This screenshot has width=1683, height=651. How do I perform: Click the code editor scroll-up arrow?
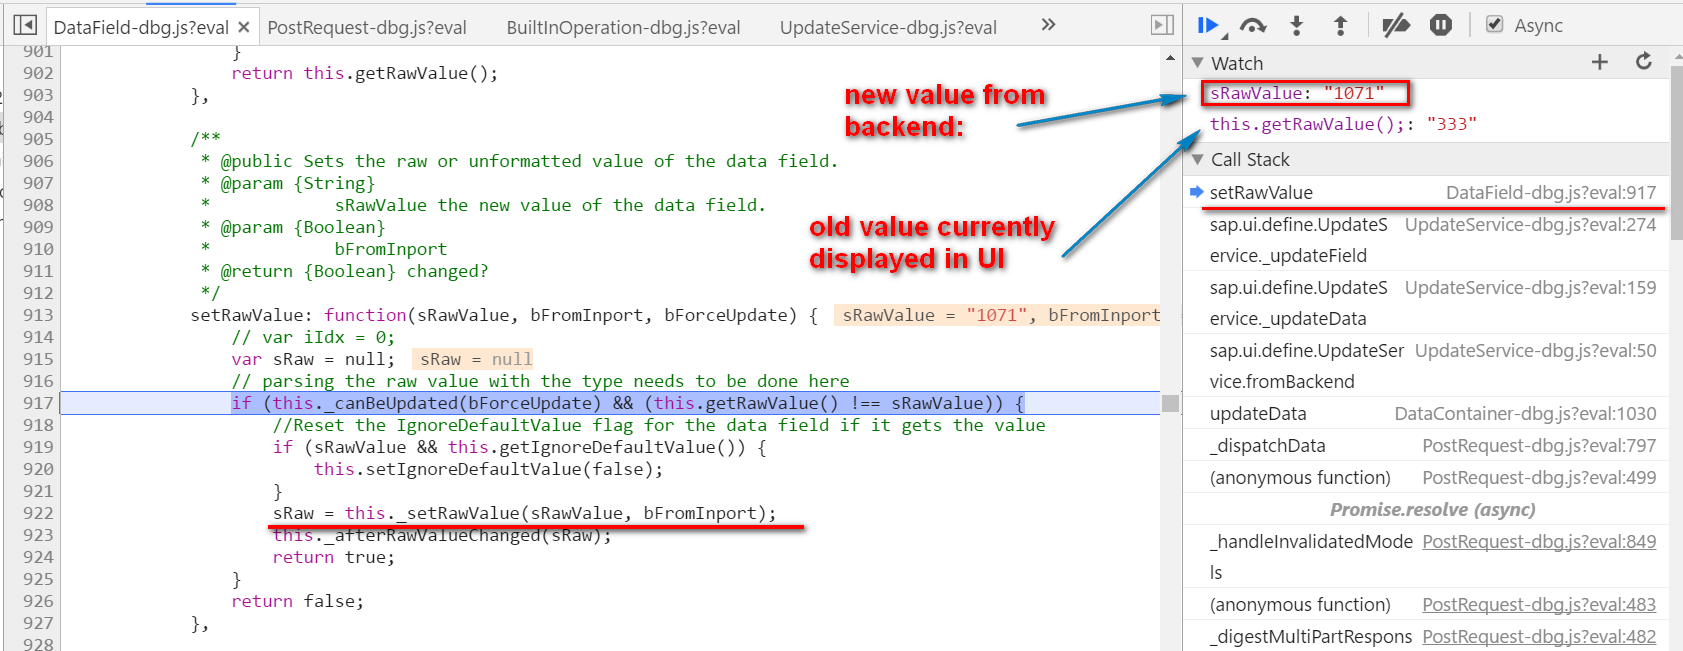(x=1170, y=58)
